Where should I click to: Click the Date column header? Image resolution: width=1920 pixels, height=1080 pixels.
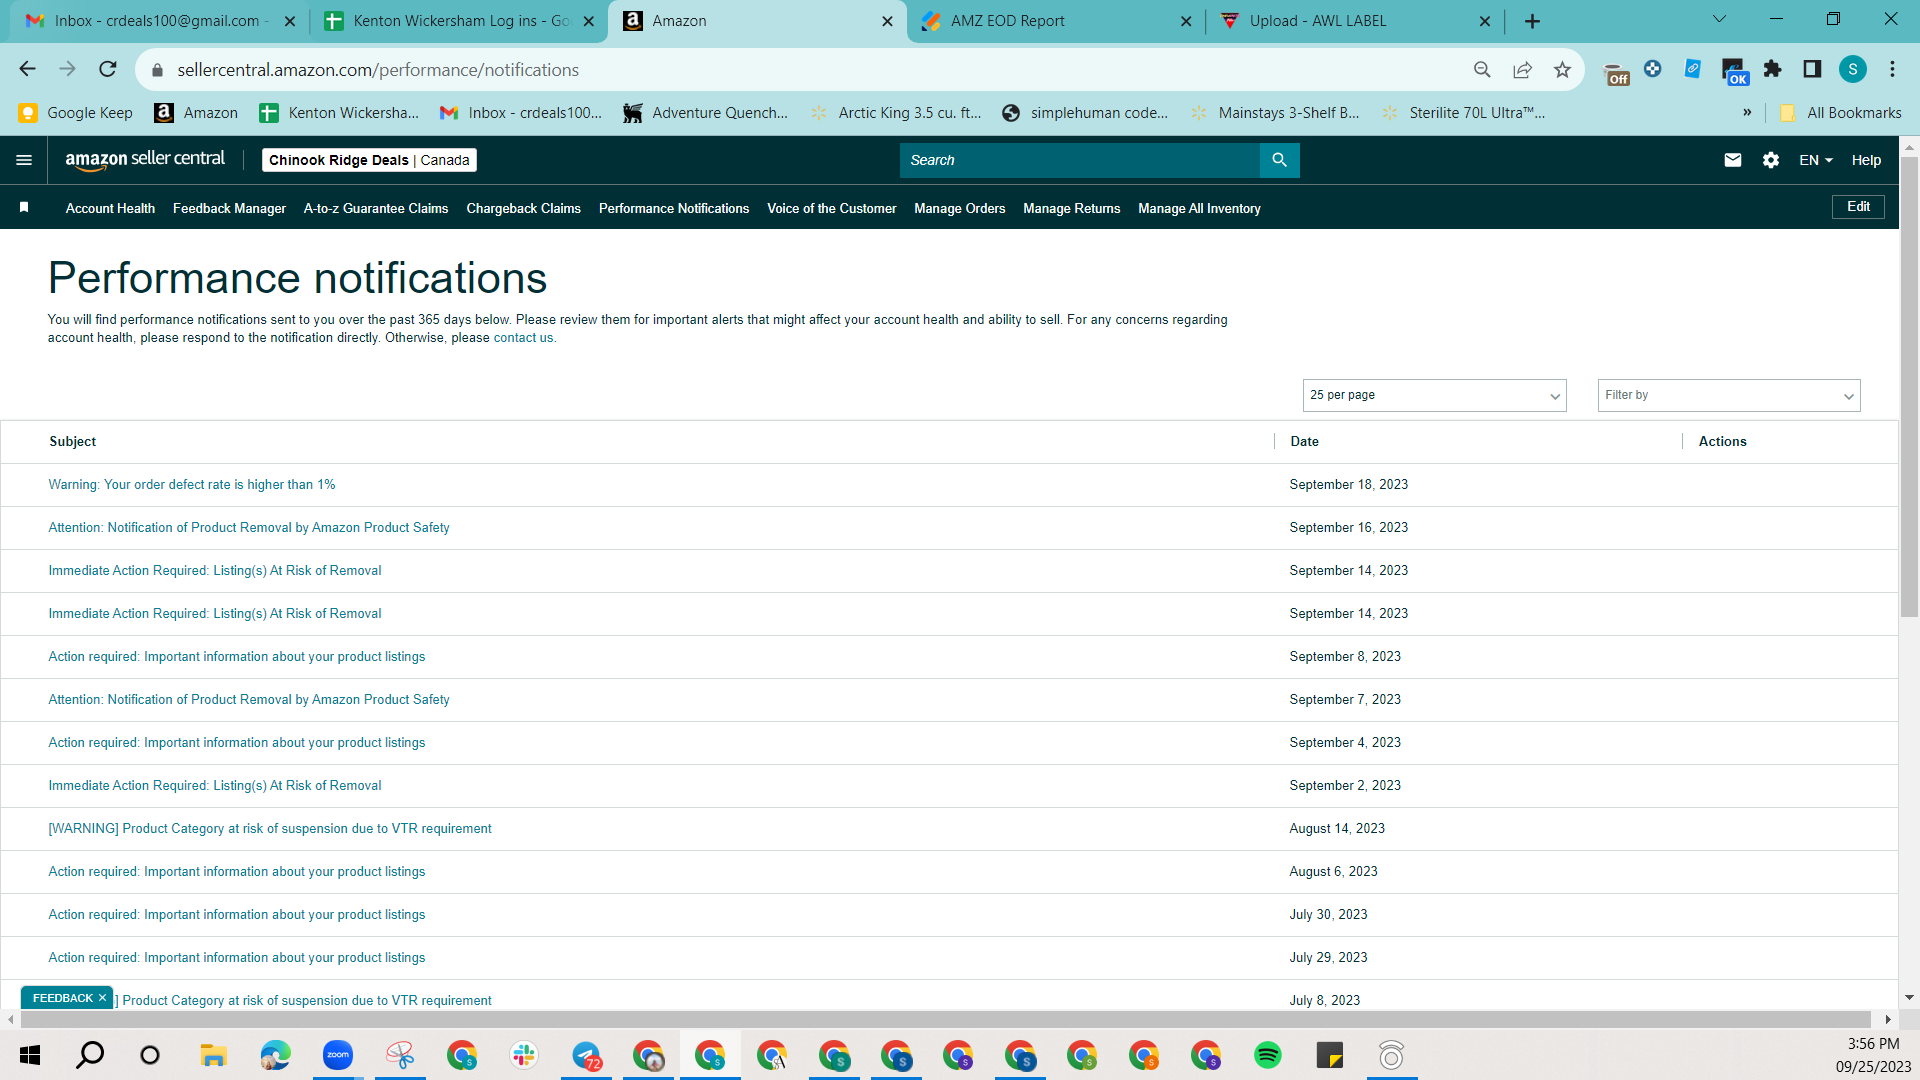click(1304, 442)
